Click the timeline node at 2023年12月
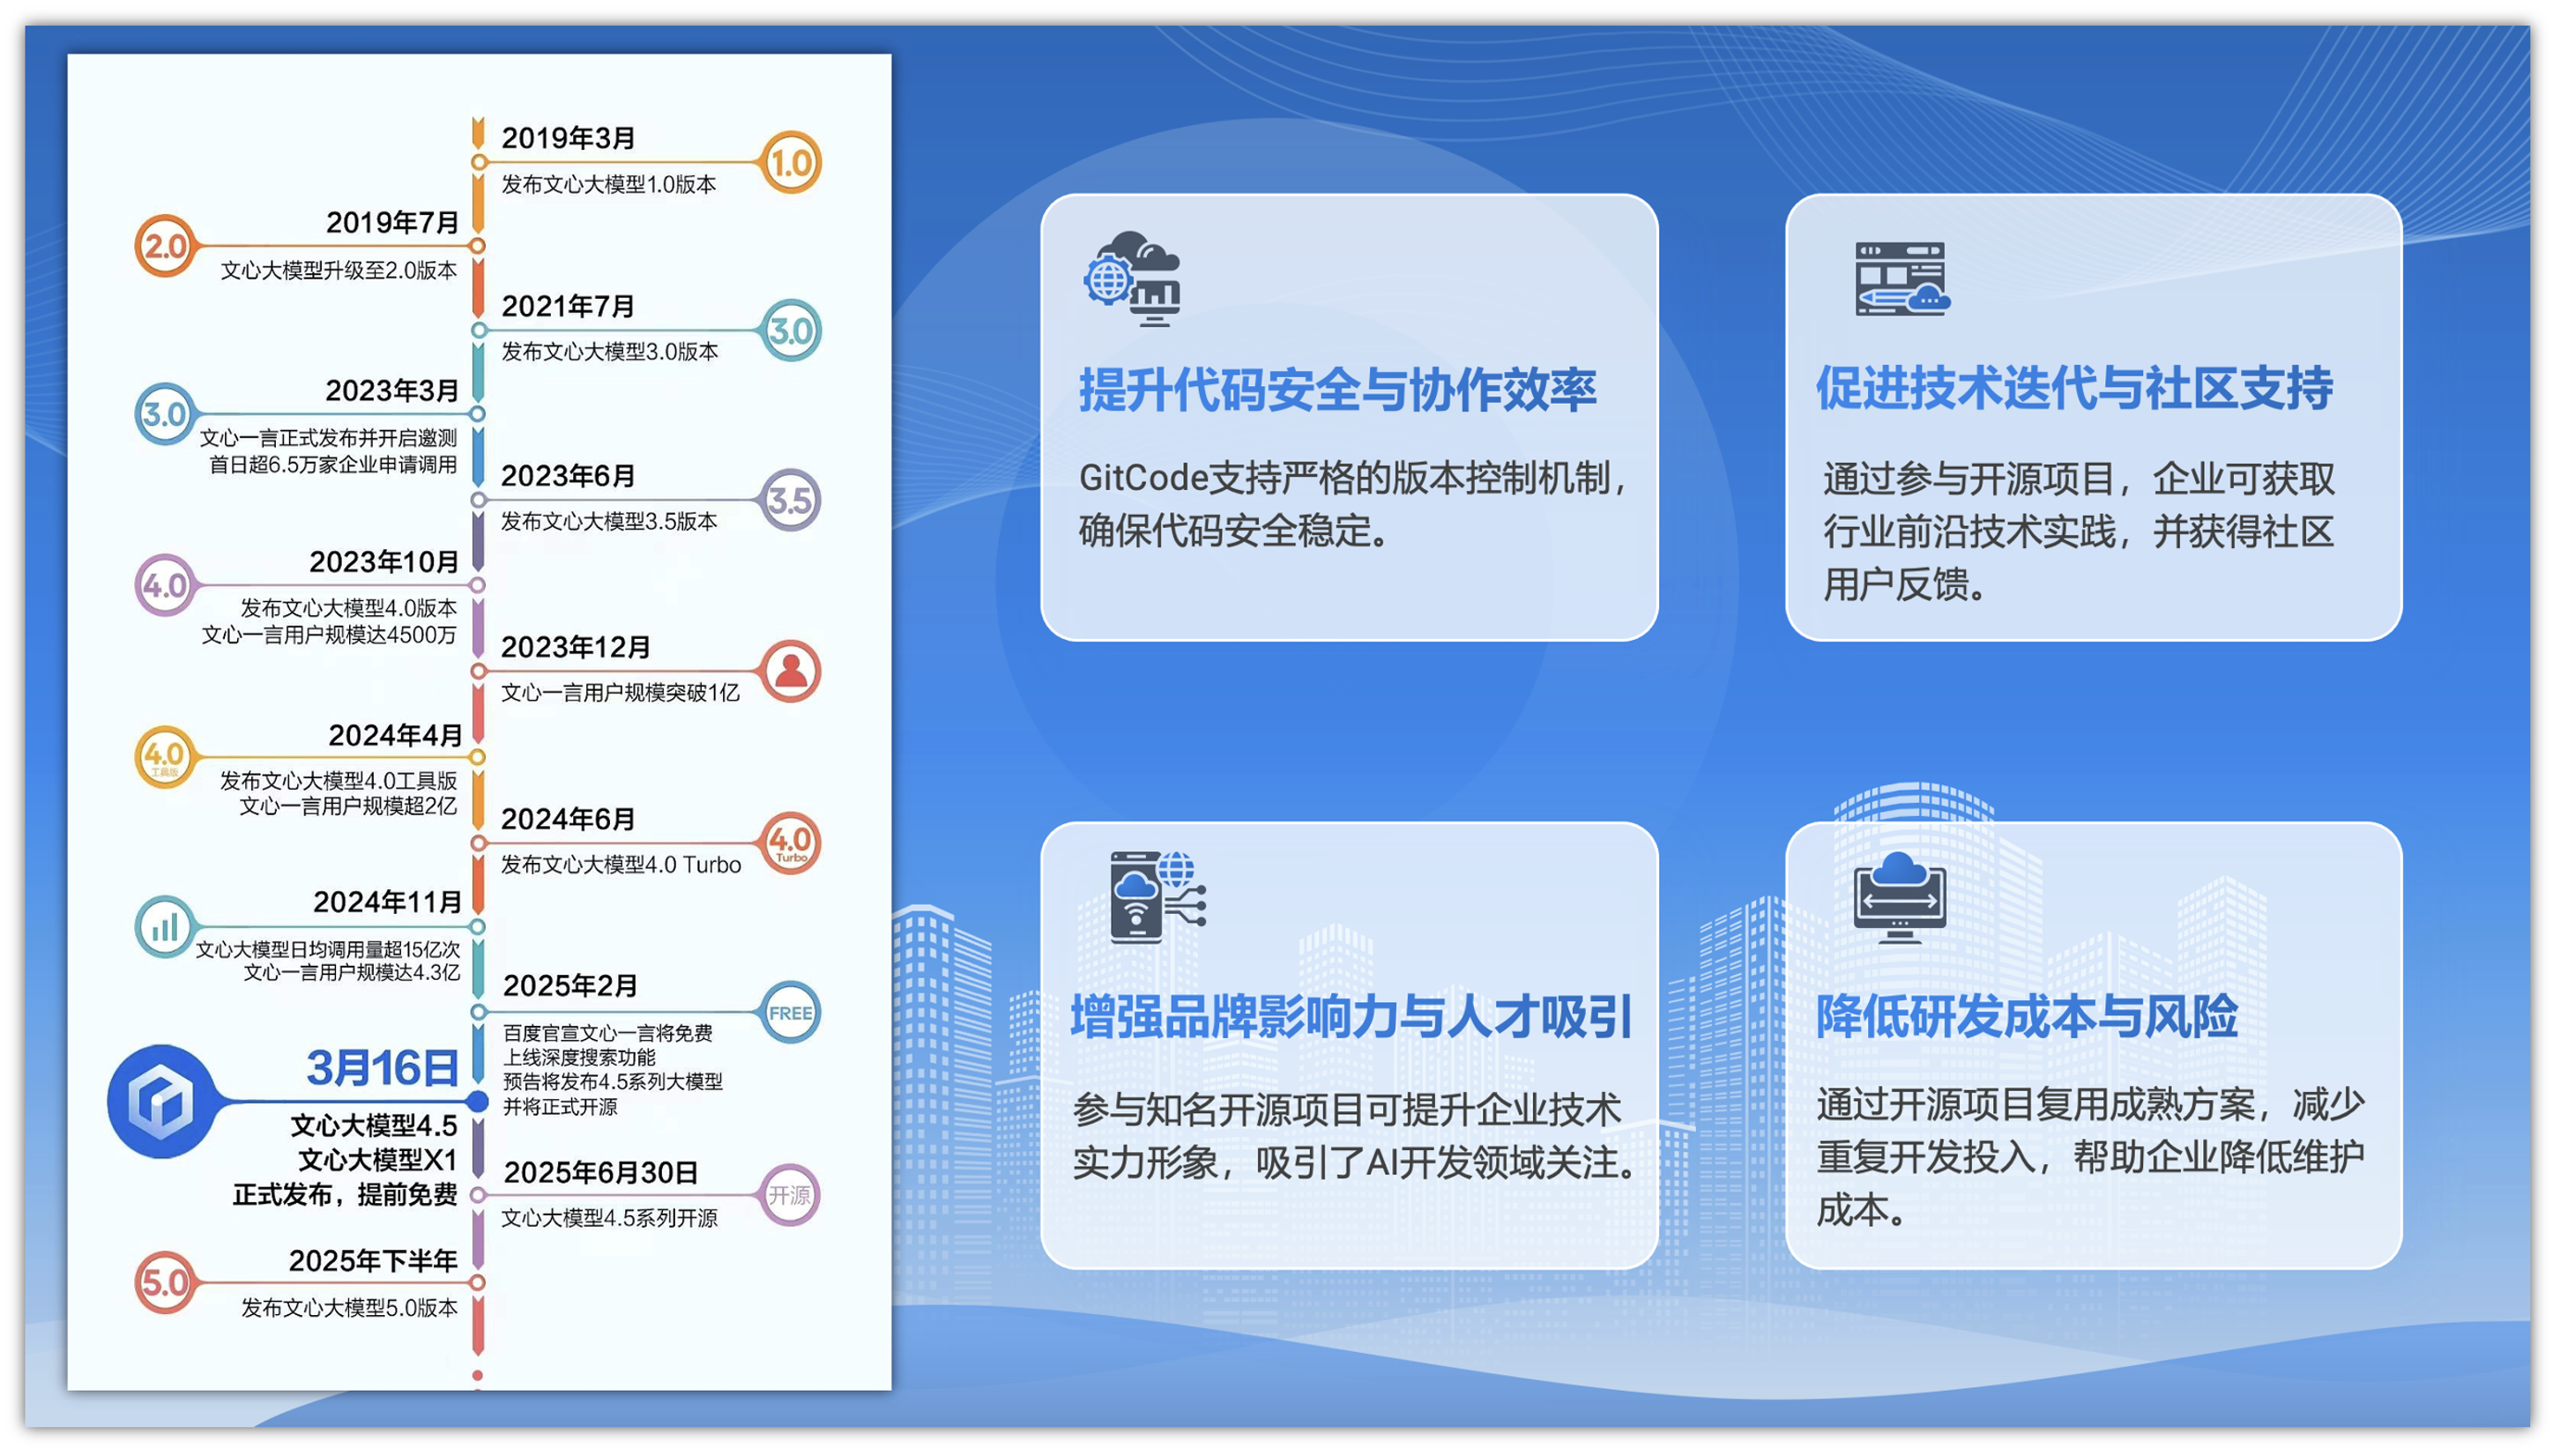The image size is (2553, 1456). (479, 671)
